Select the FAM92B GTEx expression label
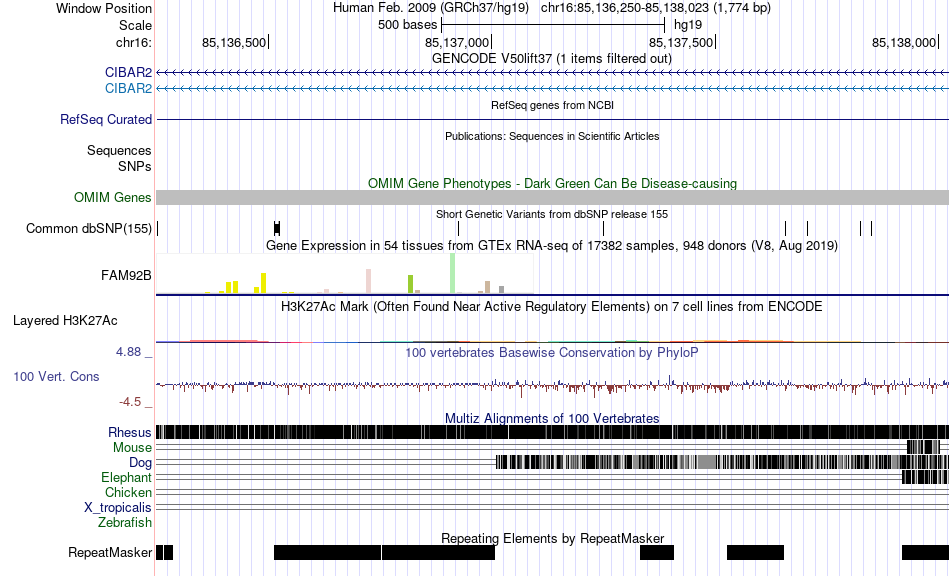The height and width of the screenshot is (576, 950). 126,276
